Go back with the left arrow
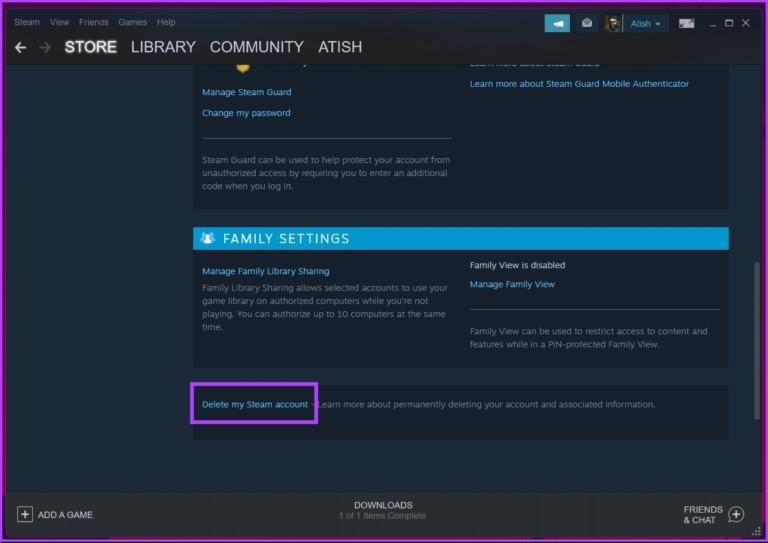Viewport: 768px width, 543px height. pos(21,47)
